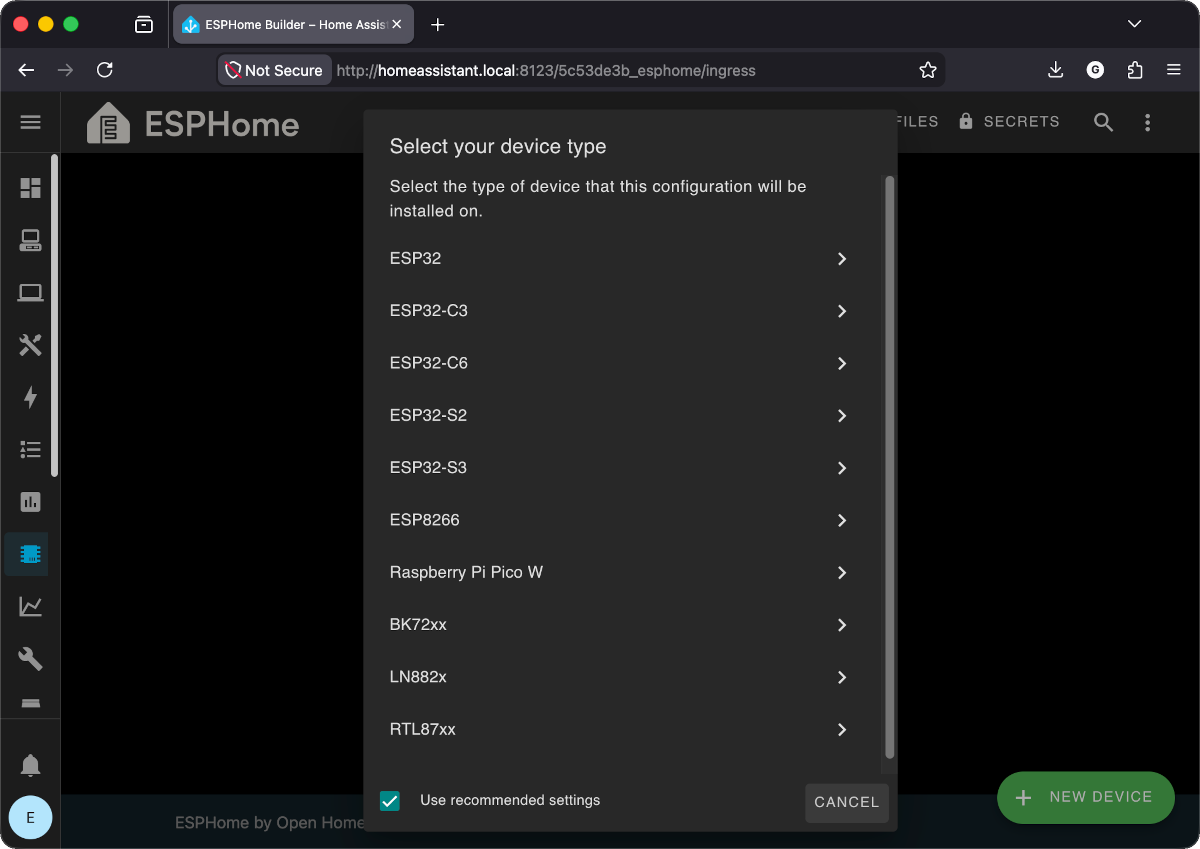Uncheck Use recommended settings checkbox
This screenshot has width=1200, height=849.
click(x=390, y=801)
